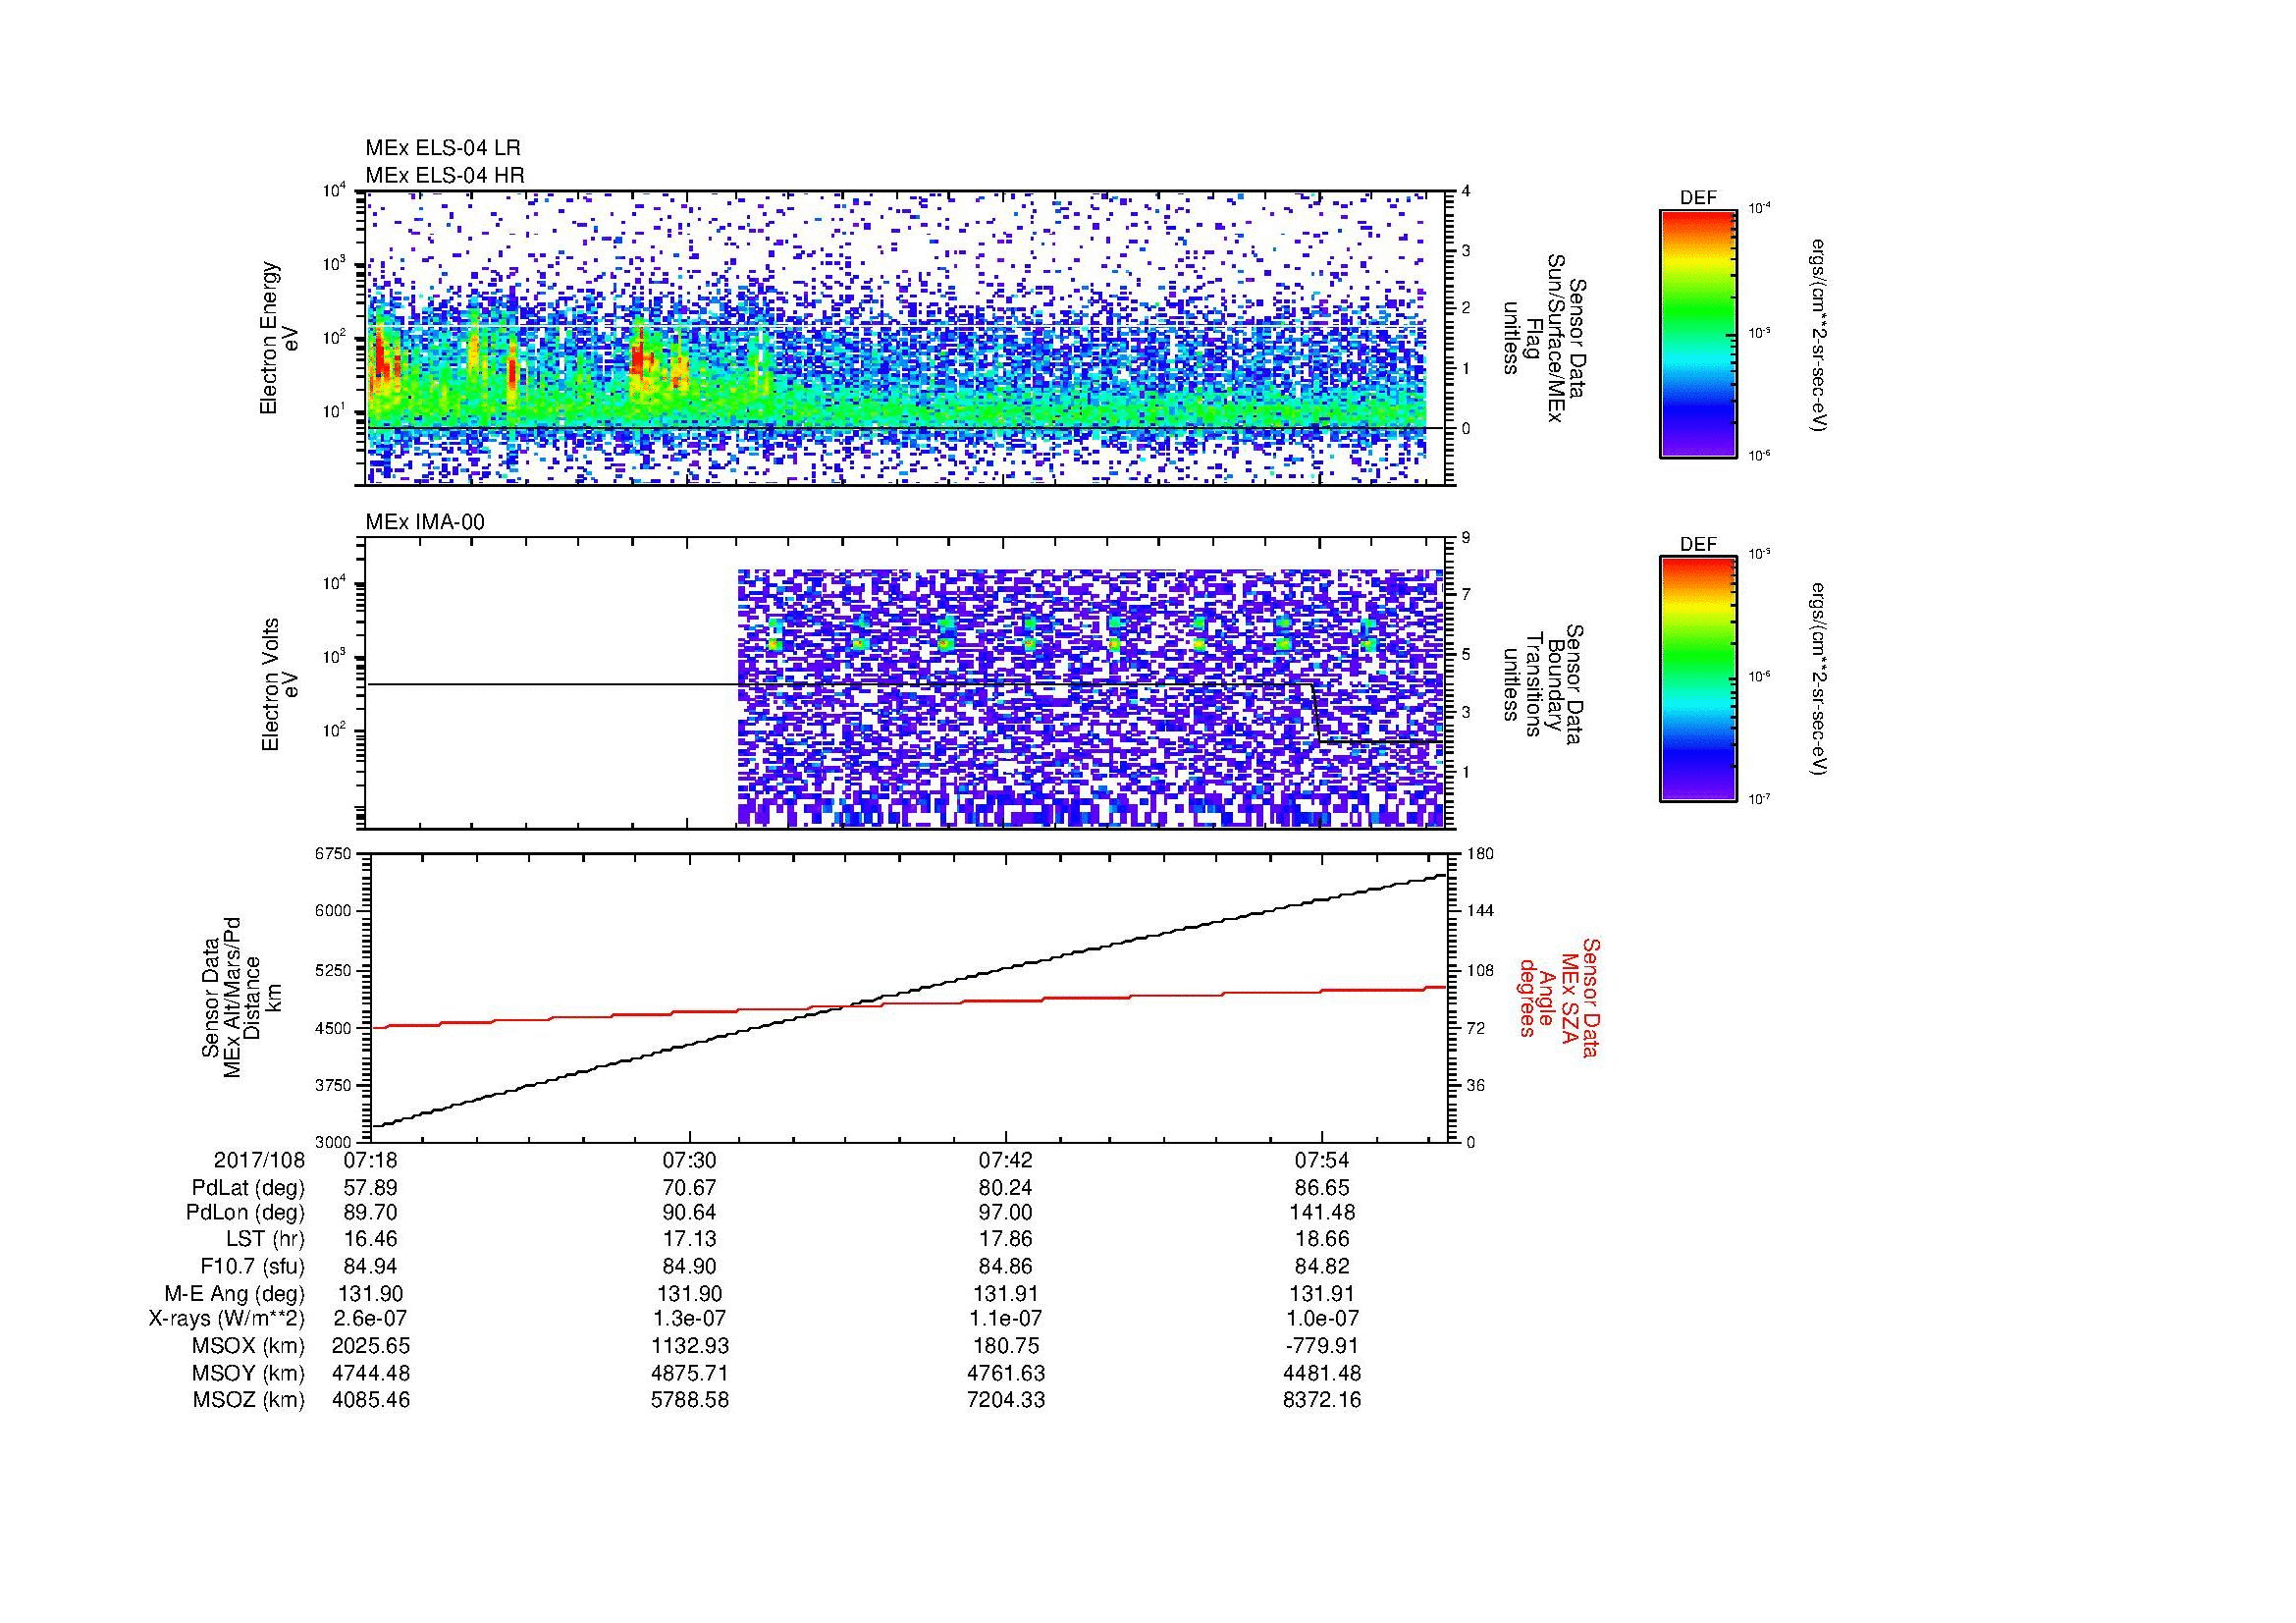Click the PdLat value 57.89
Image resolution: width=2296 pixels, height=1623 pixels.
tap(371, 1188)
